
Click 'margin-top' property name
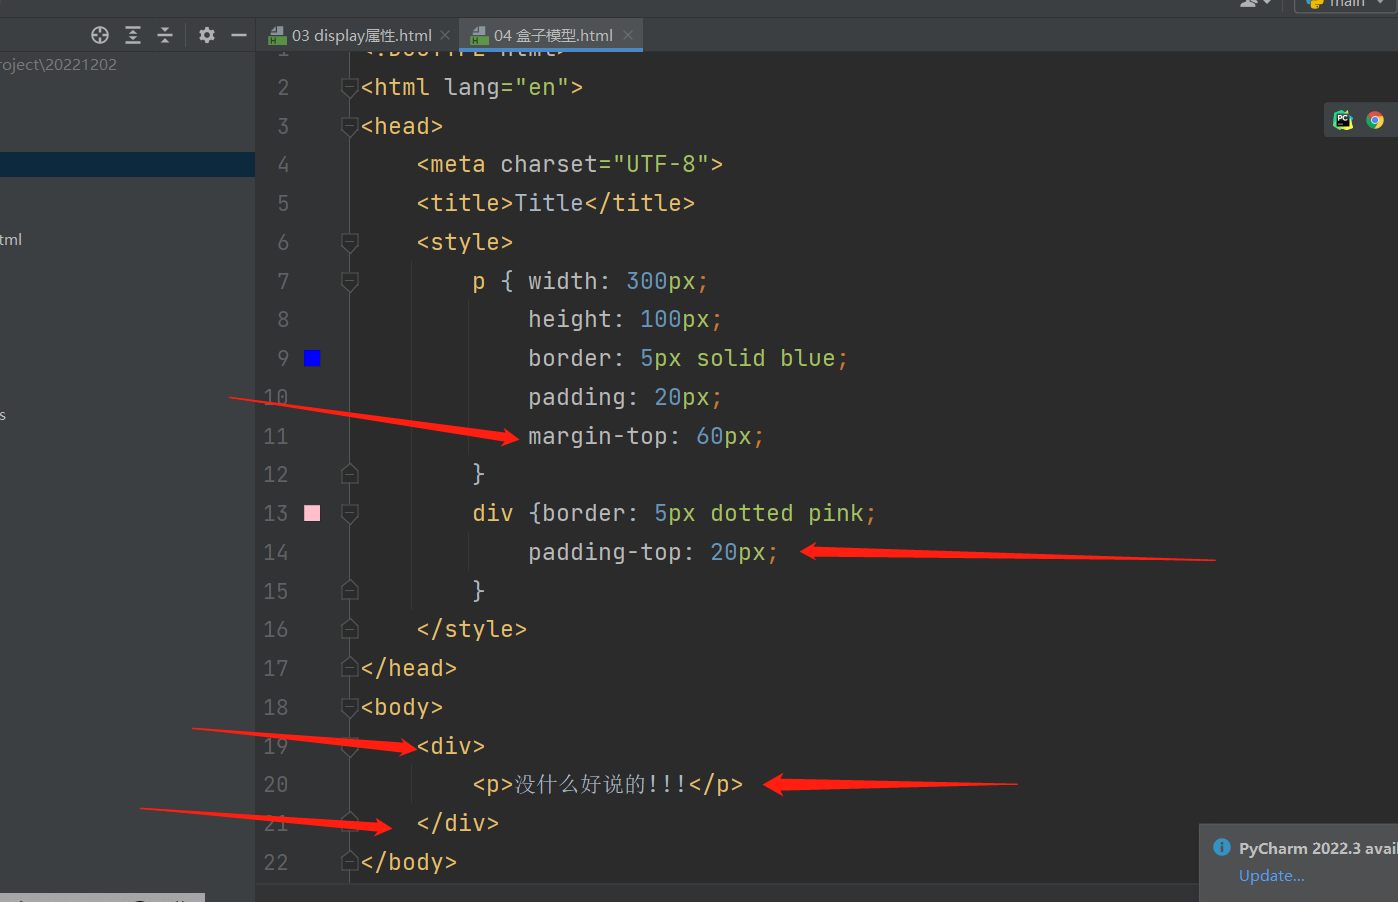click(x=598, y=436)
